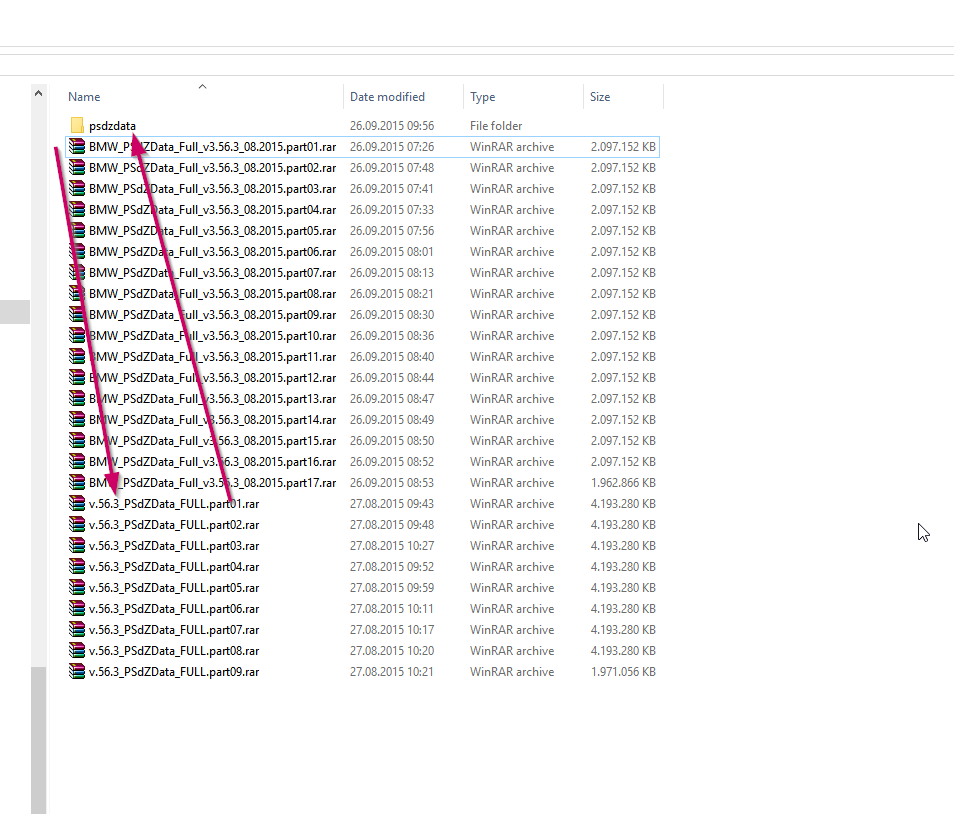The image size is (954, 814).
Task: Click WinRAR icon of BMW part10.rar
Action: pyautogui.click(x=77, y=335)
